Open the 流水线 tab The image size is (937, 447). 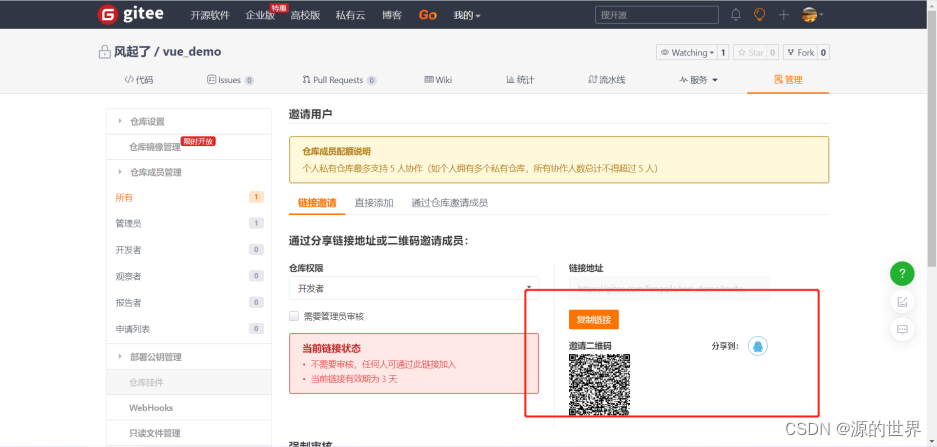pos(607,79)
